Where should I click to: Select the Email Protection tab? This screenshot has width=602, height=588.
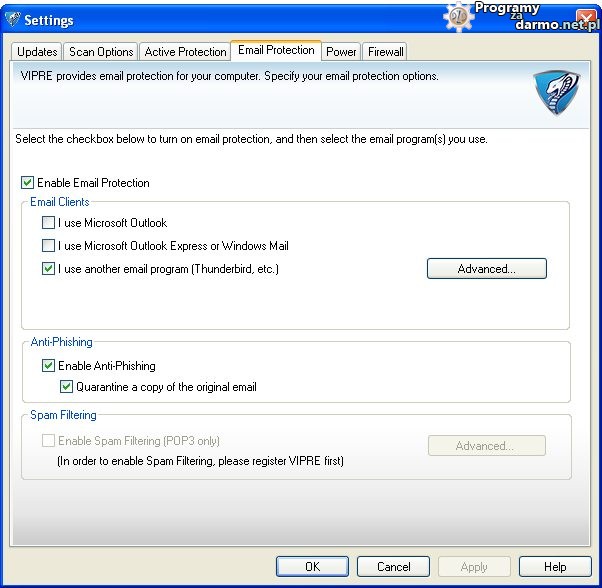point(276,50)
